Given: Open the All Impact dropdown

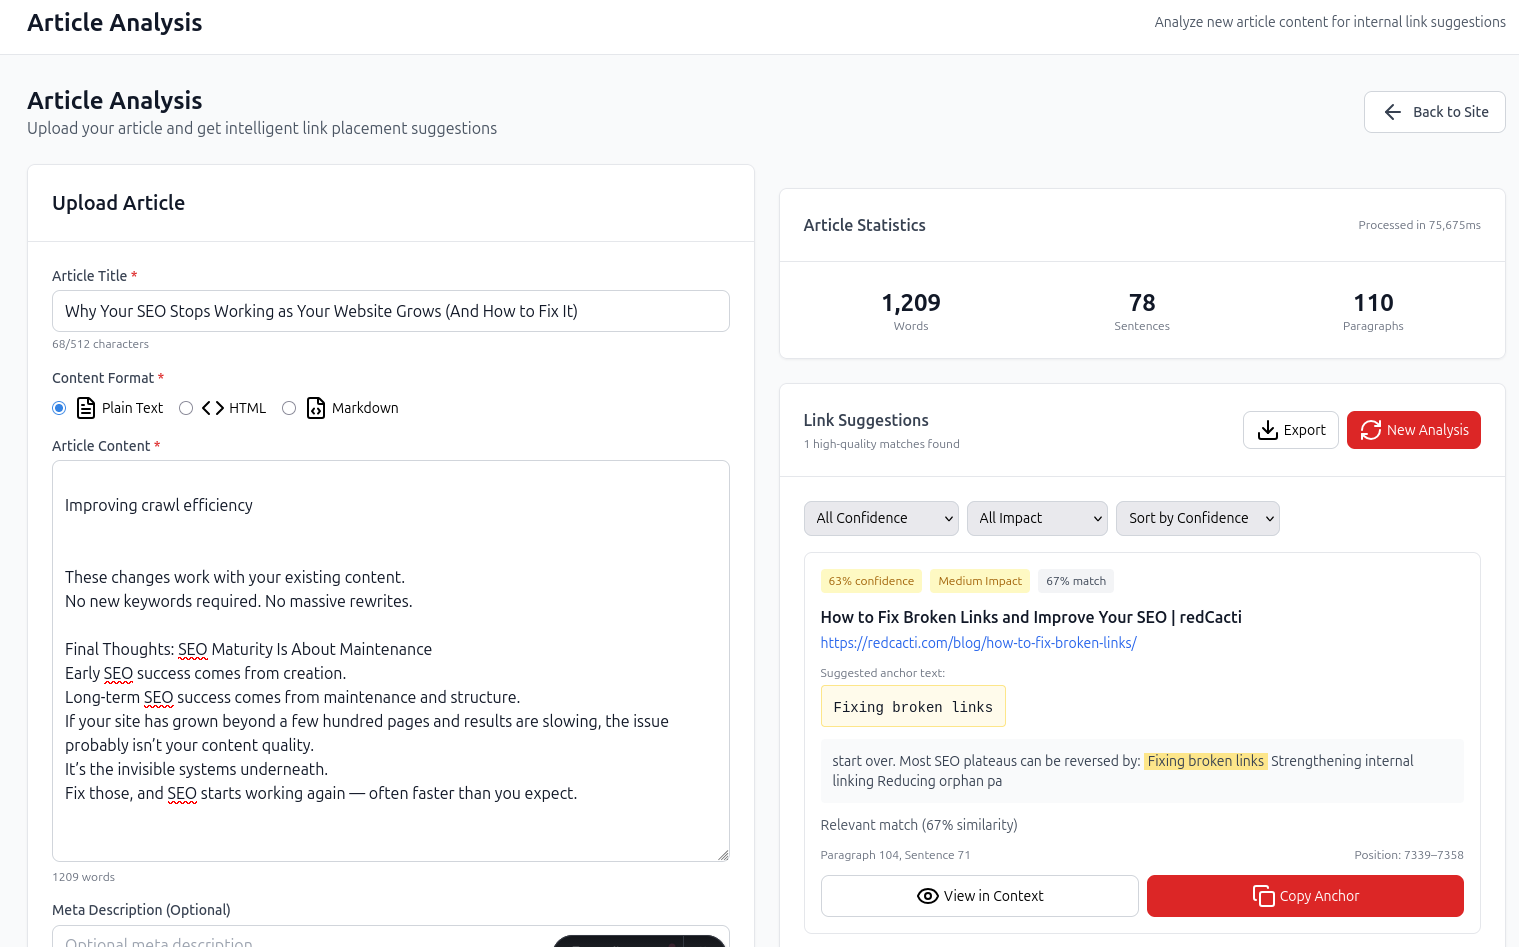Looking at the screenshot, I should pyautogui.click(x=1037, y=518).
